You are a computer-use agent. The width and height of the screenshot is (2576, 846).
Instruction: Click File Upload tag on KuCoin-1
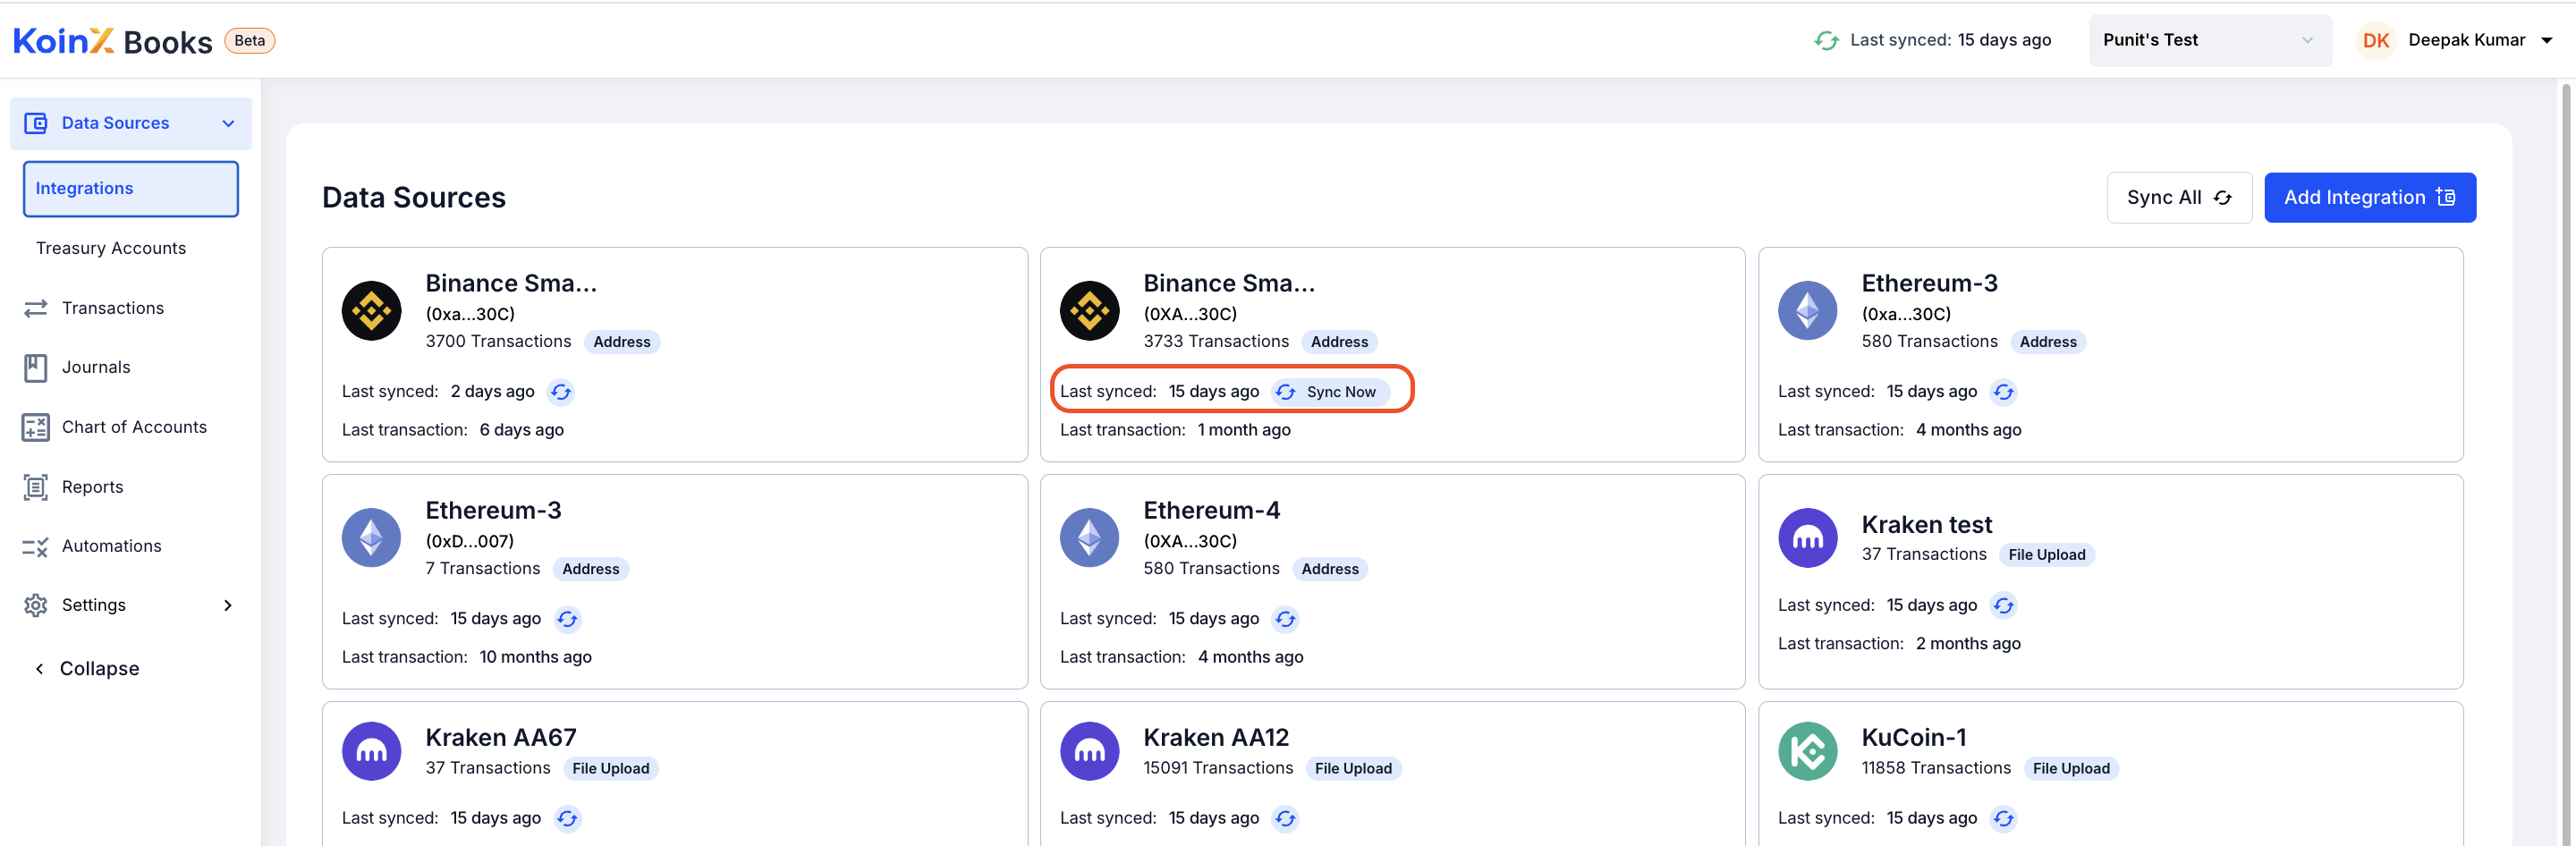tap(2070, 768)
